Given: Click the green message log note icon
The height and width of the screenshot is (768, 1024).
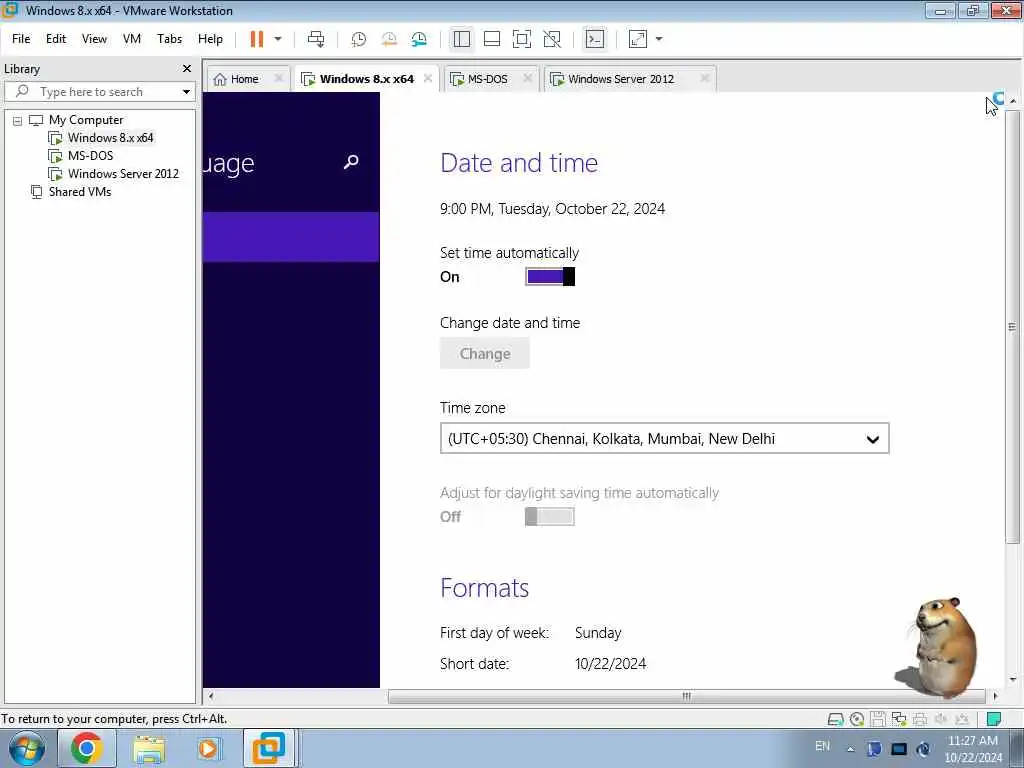Looking at the screenshot, I should click(x=994, y=719).
